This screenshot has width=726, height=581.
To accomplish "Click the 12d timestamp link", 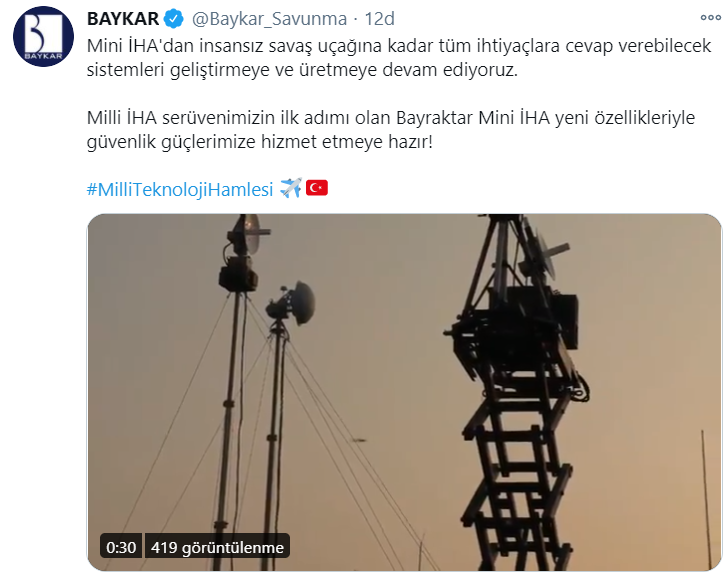I will point(379,19).
